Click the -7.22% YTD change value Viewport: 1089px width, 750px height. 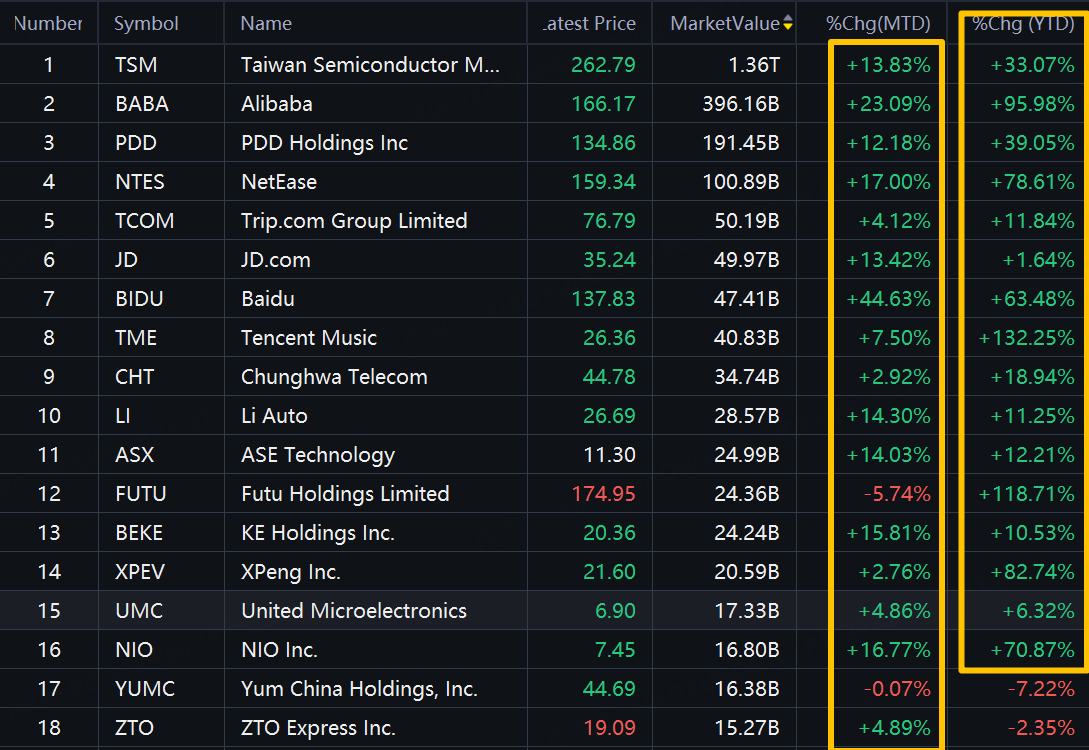1041,688
